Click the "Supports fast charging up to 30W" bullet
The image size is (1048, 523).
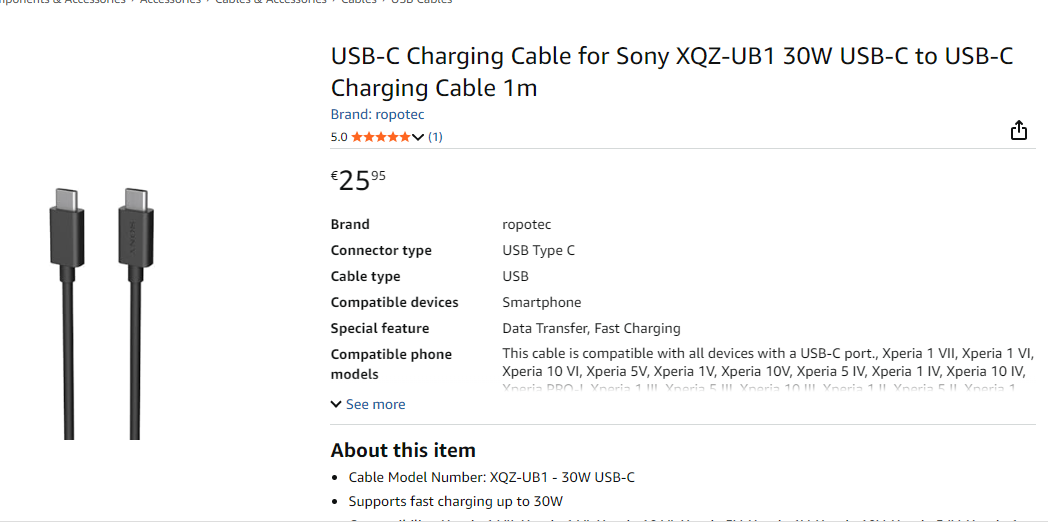[x=455, y=502]
